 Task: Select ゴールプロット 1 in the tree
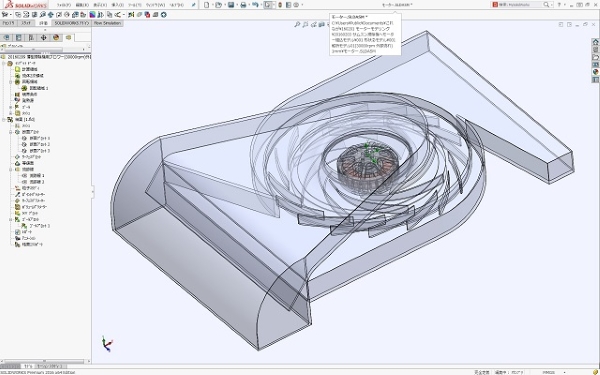pyautogui.click(x=40, y=226)
